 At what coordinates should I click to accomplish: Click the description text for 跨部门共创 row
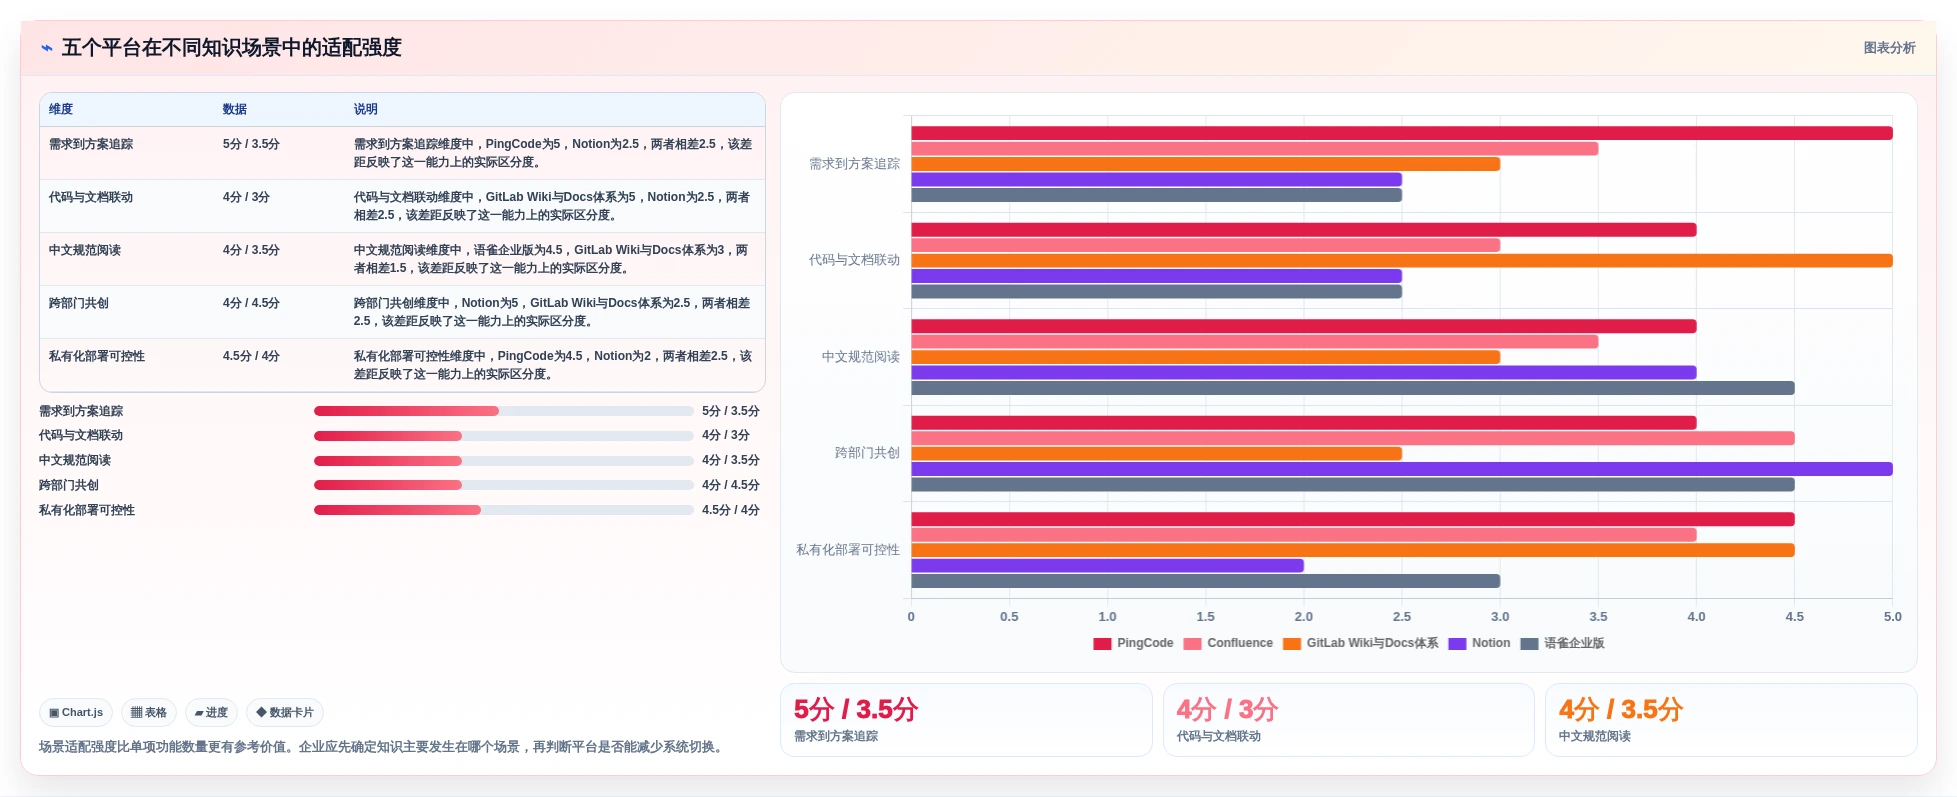tap(552, 312)
